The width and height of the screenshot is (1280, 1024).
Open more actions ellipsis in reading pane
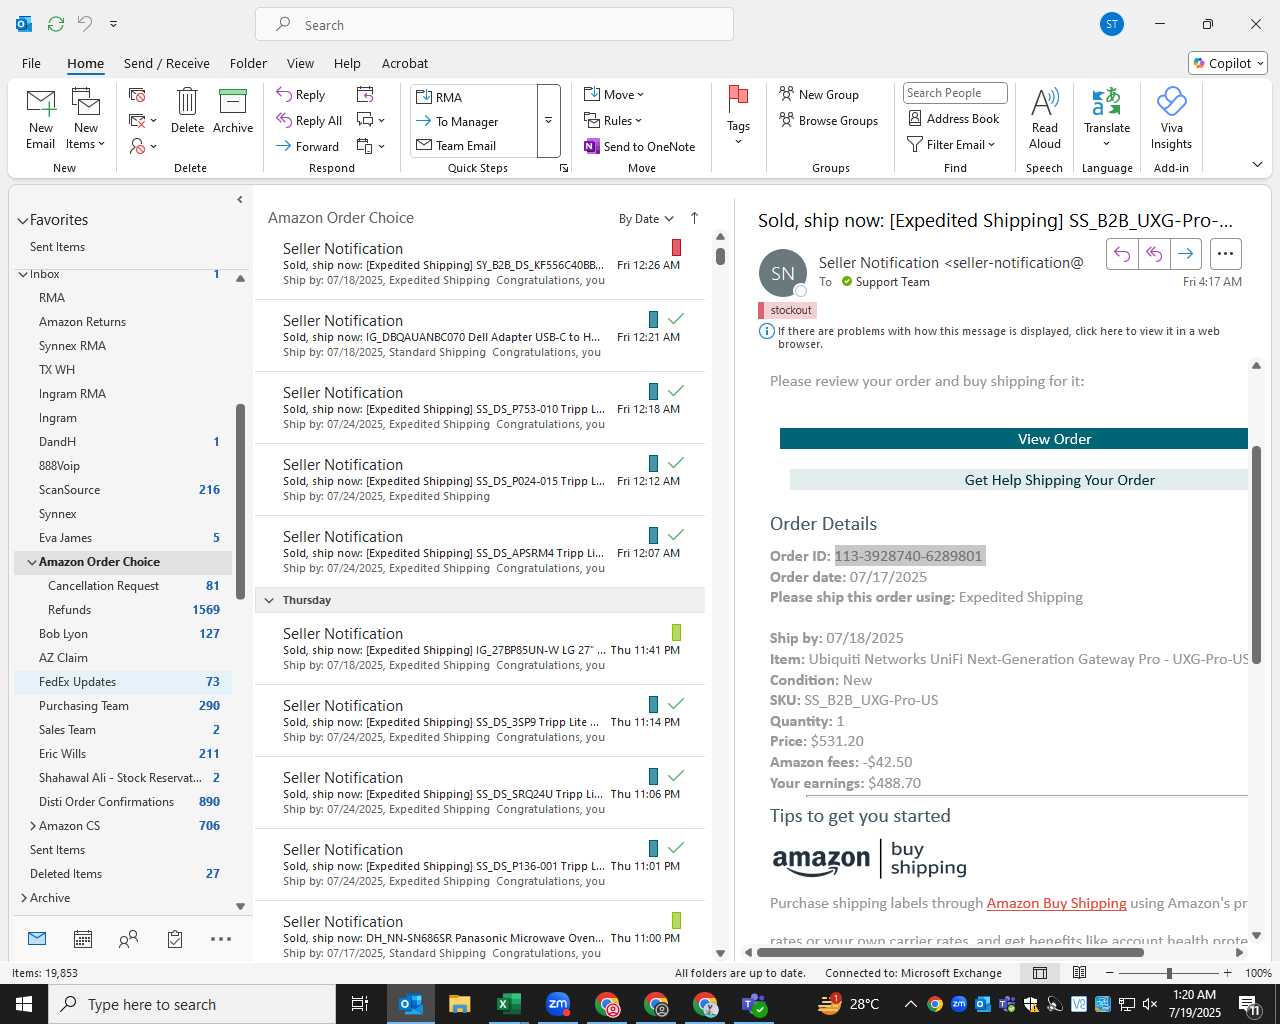pyautogui.click(x=1226, y=254)
